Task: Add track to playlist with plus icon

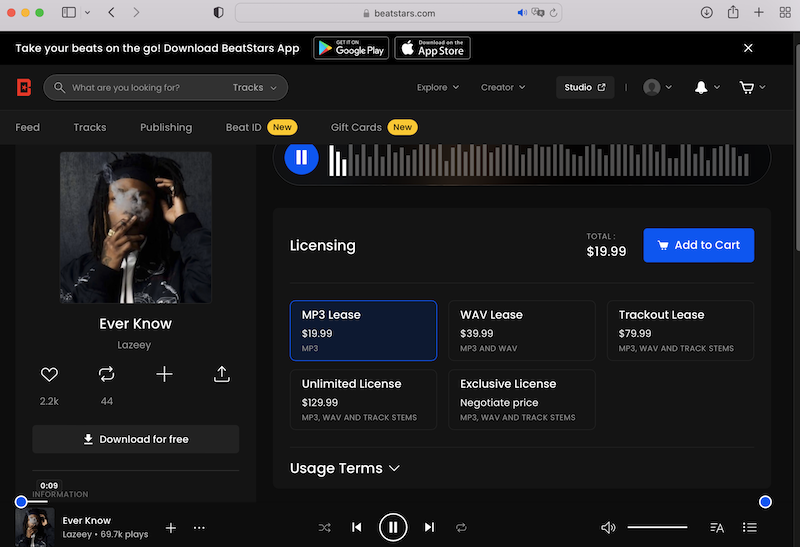Action: 164,374
